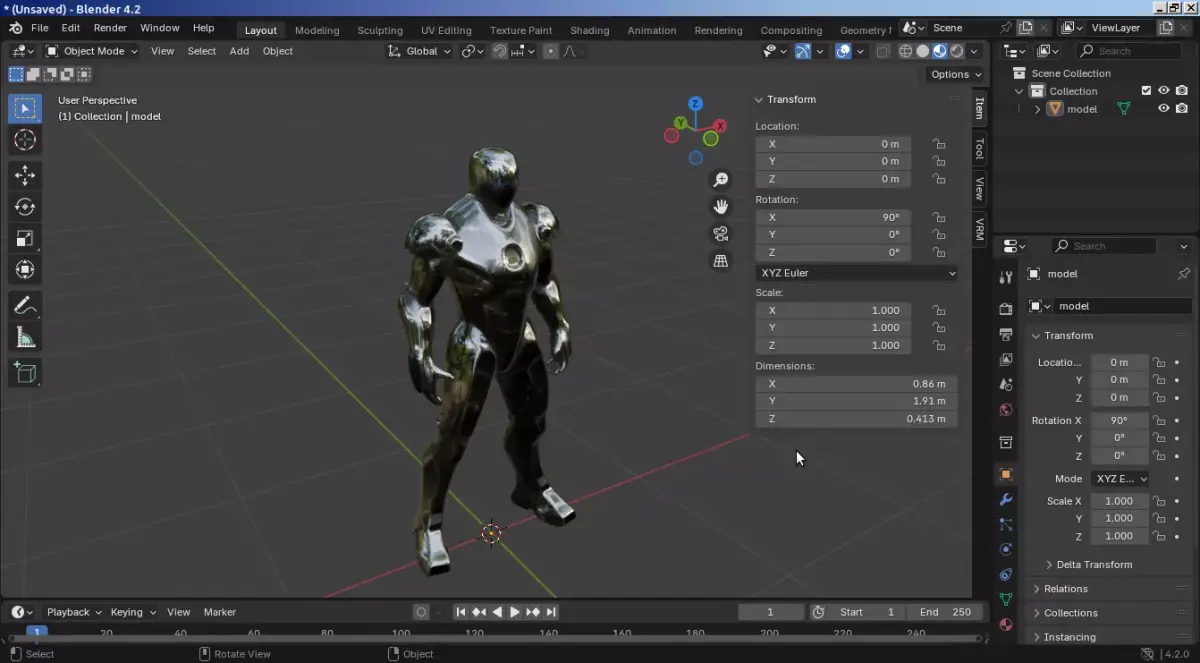Switch to rendered viewport shading
The width and height of the screenshot is (1200, 663).
tap(957, 51)
